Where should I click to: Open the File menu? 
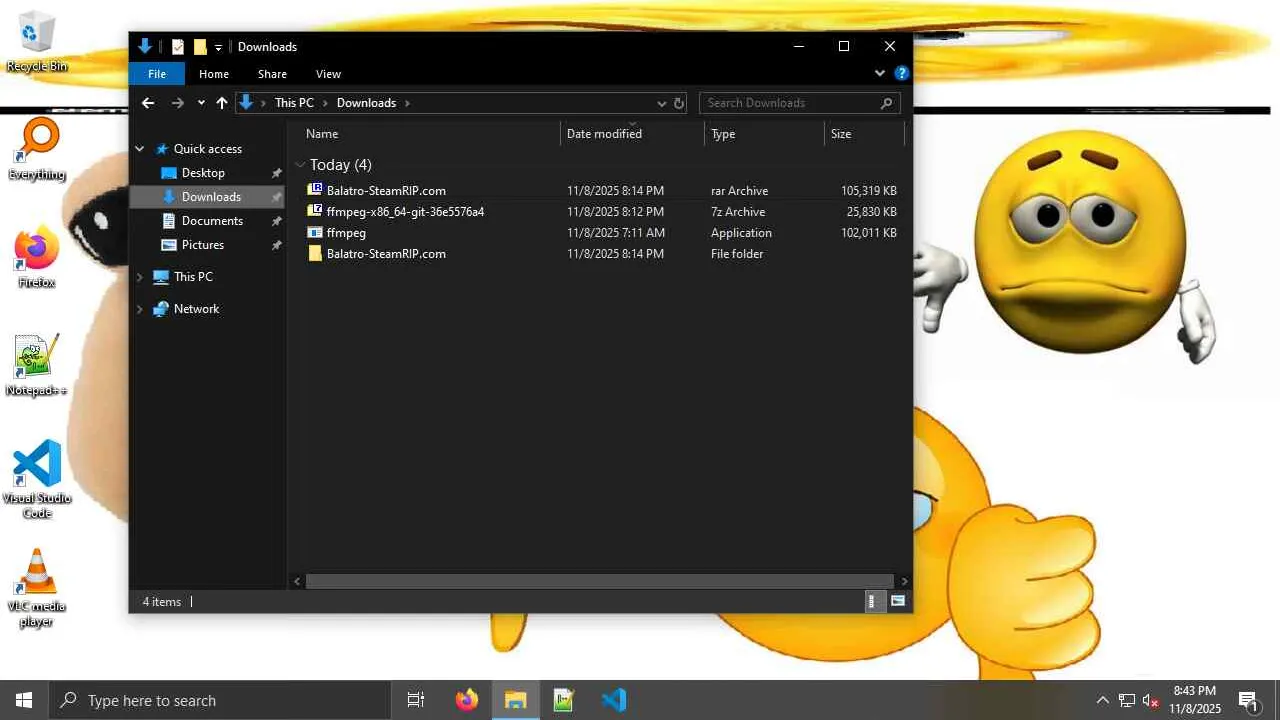[x=157, y=74]
